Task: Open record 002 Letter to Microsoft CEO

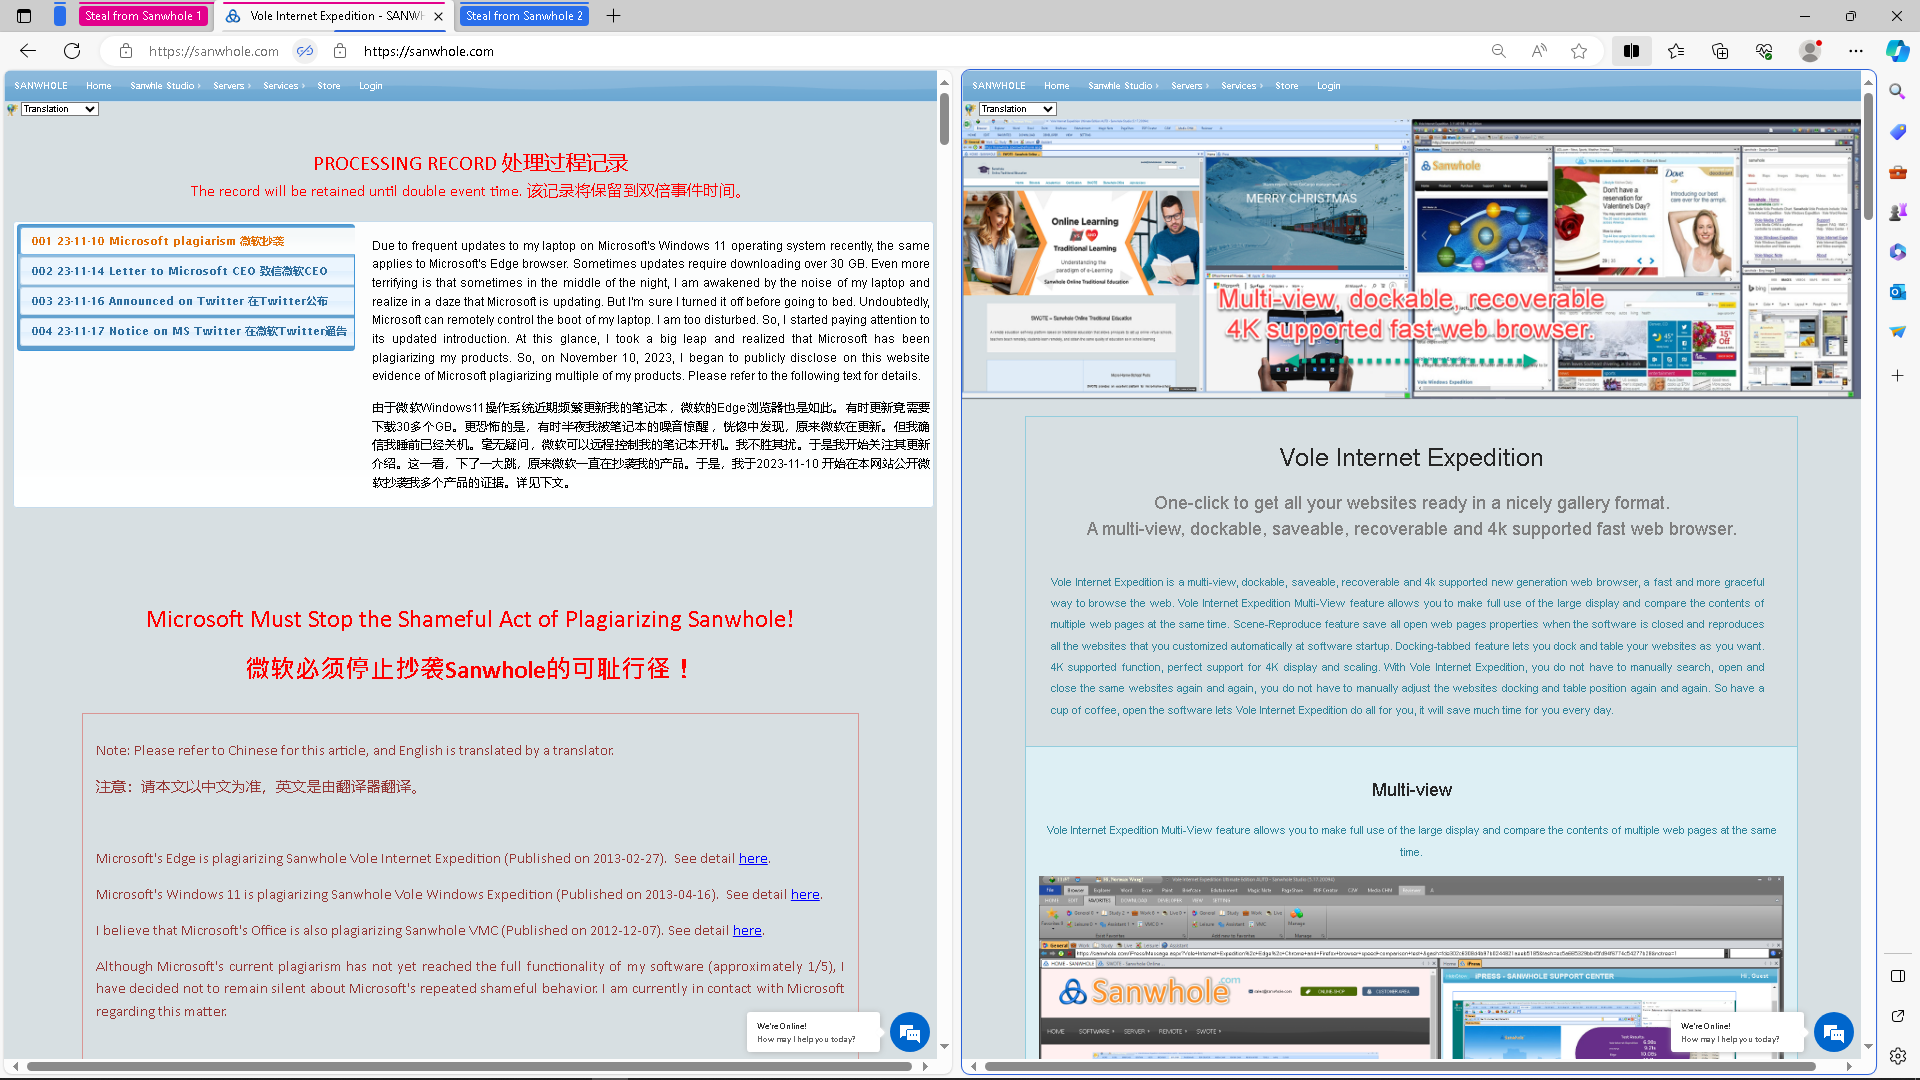Action: click(x=187, y=271)
